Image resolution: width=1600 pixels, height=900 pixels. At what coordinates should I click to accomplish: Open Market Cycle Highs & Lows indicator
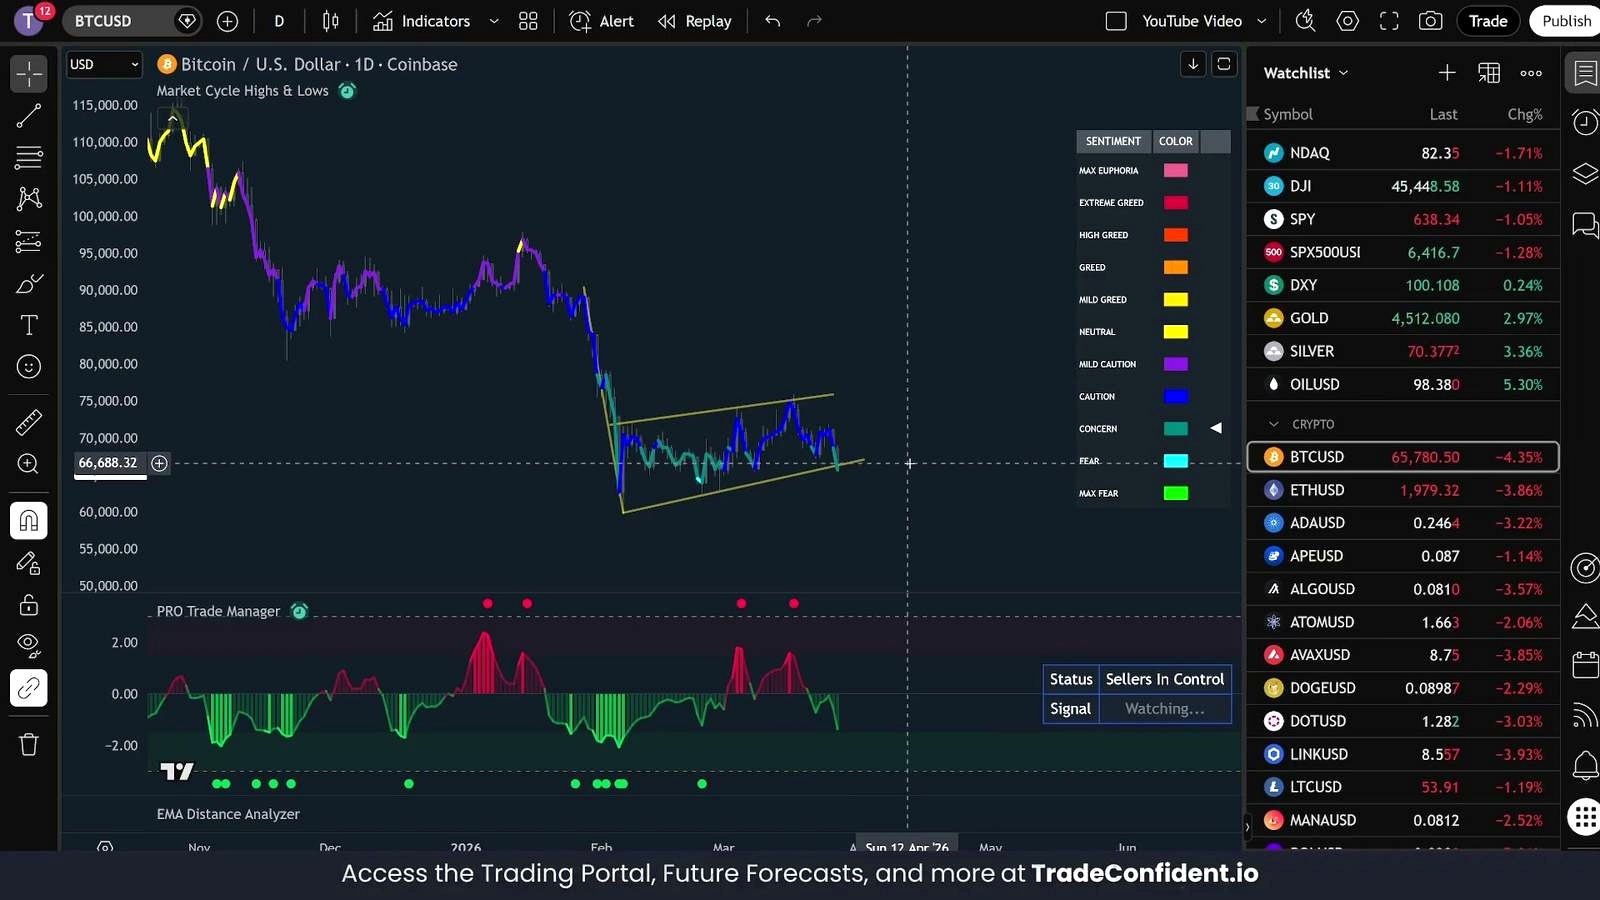click(x=242, y=91)
